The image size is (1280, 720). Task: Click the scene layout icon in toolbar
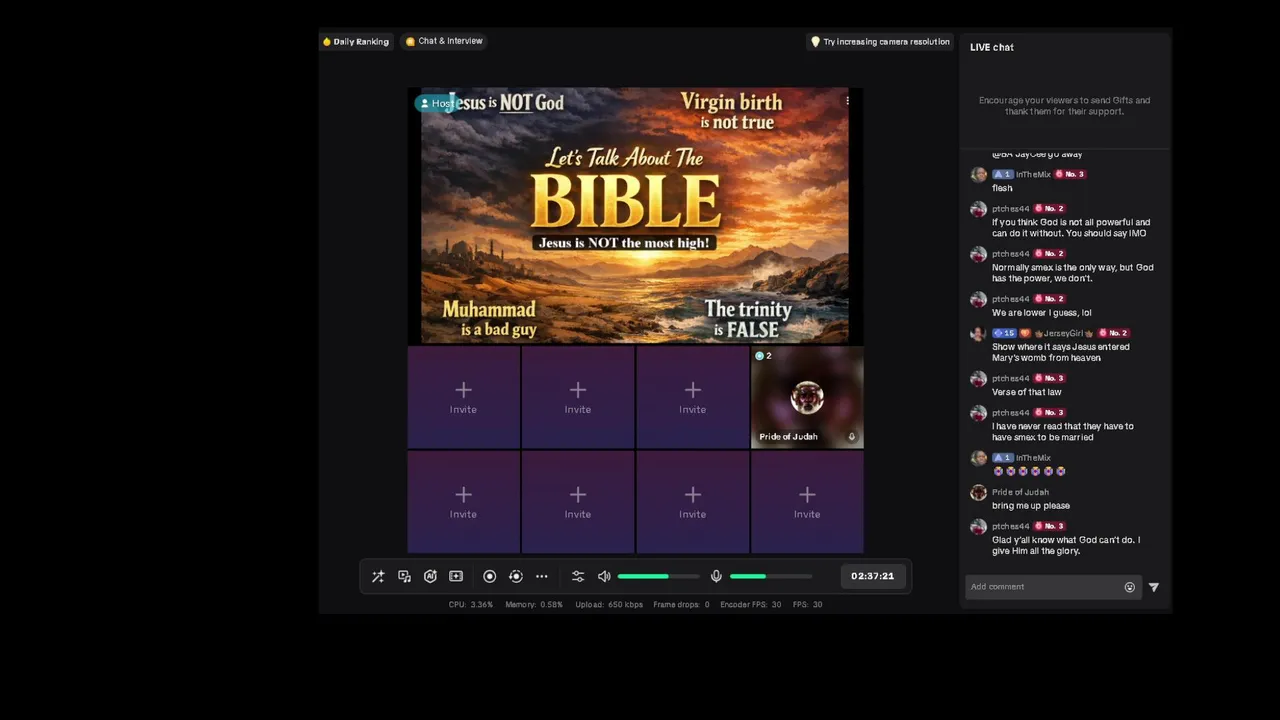point(456,576)
